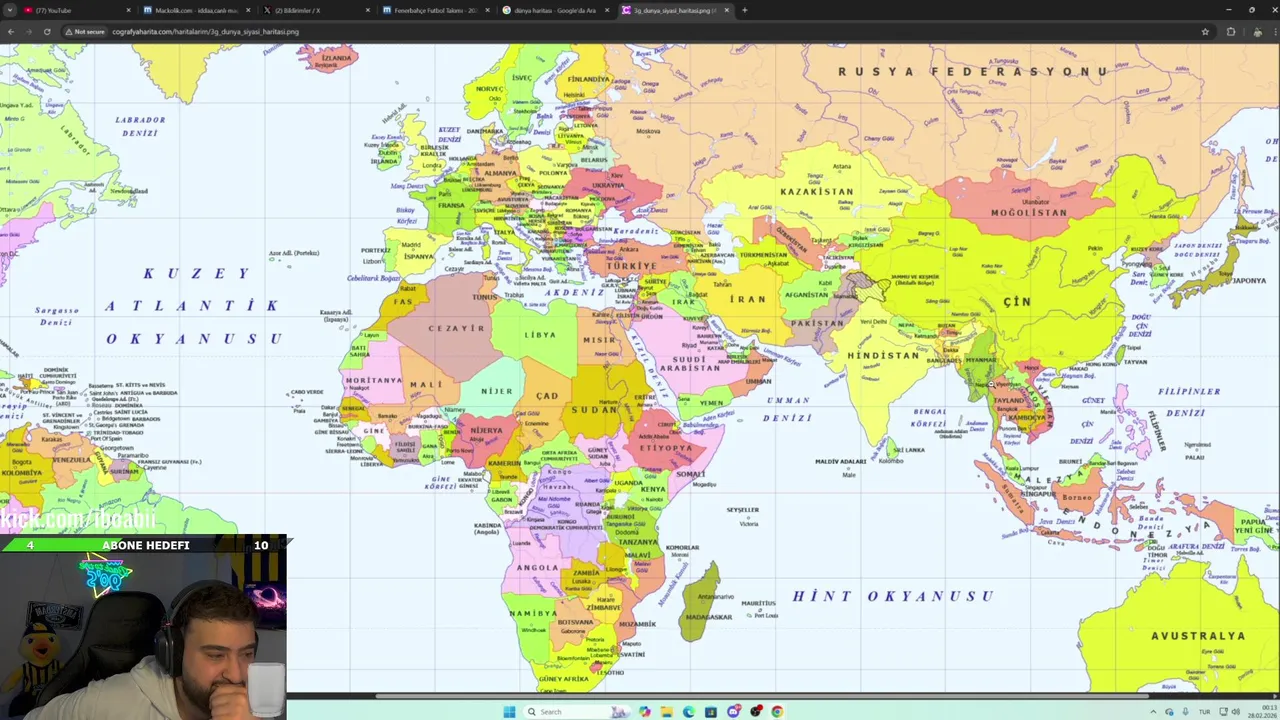Viewport: 1280px width, 720px height.
Task: Click NİJERYA on the map
Action: (x=486, y=431)
